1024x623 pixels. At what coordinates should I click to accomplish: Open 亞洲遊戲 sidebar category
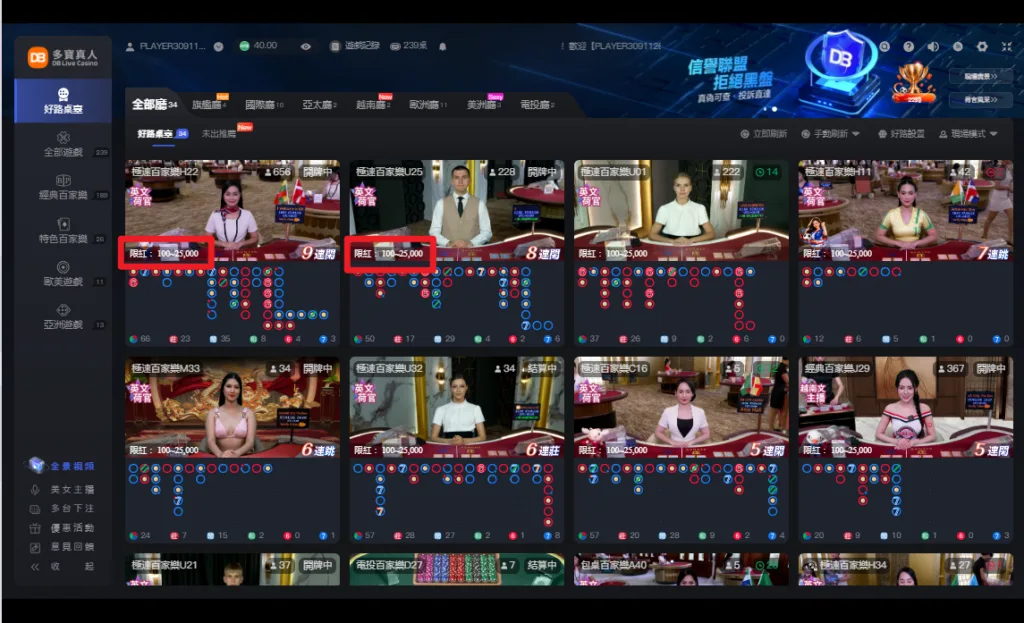tap(63, 317)
